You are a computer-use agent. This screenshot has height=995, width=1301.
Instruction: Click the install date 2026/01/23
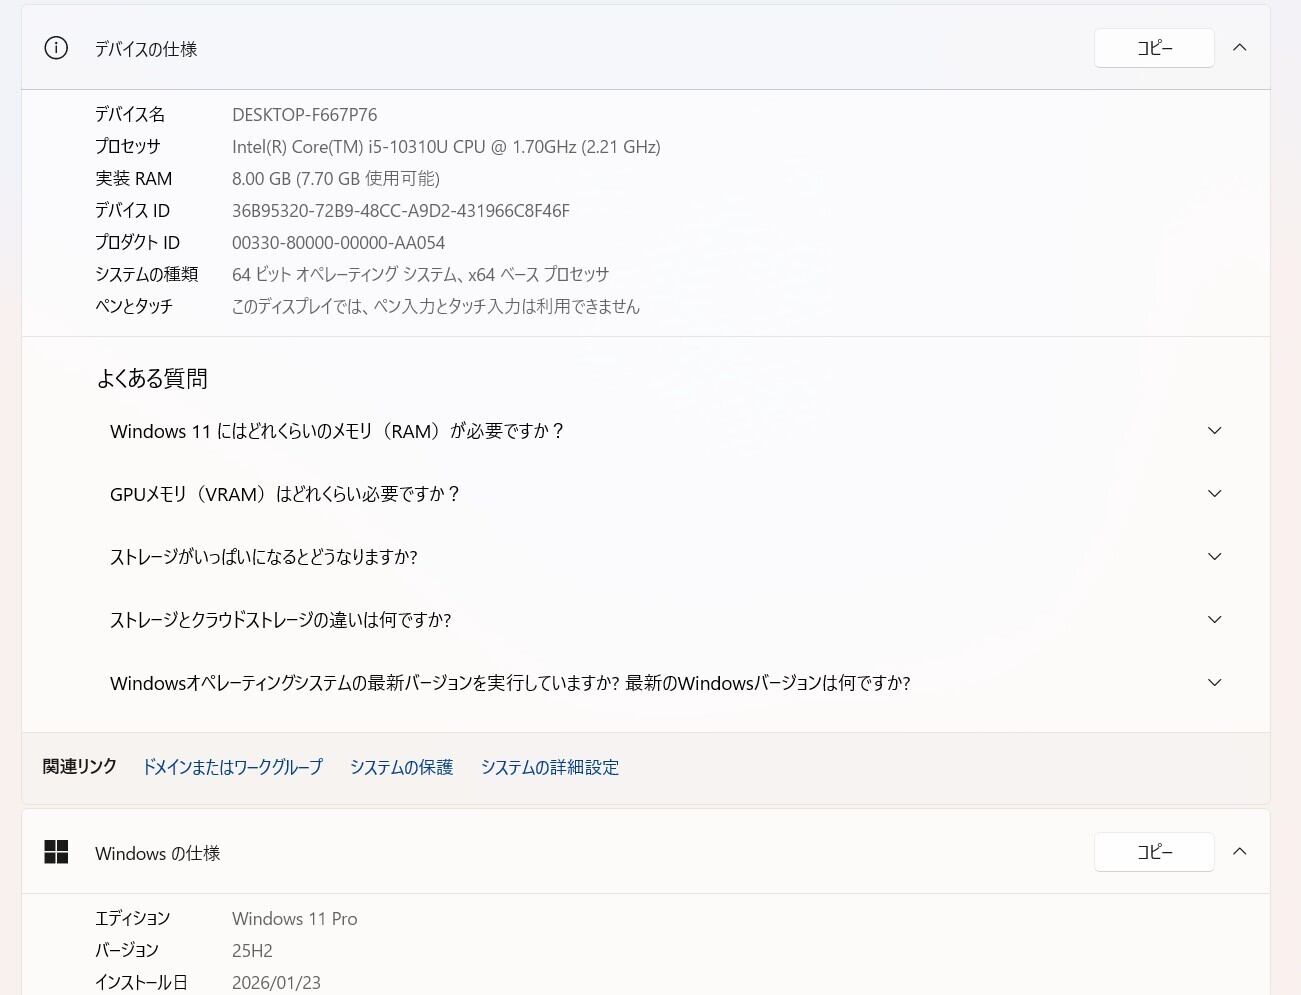(x=277, y=983)
